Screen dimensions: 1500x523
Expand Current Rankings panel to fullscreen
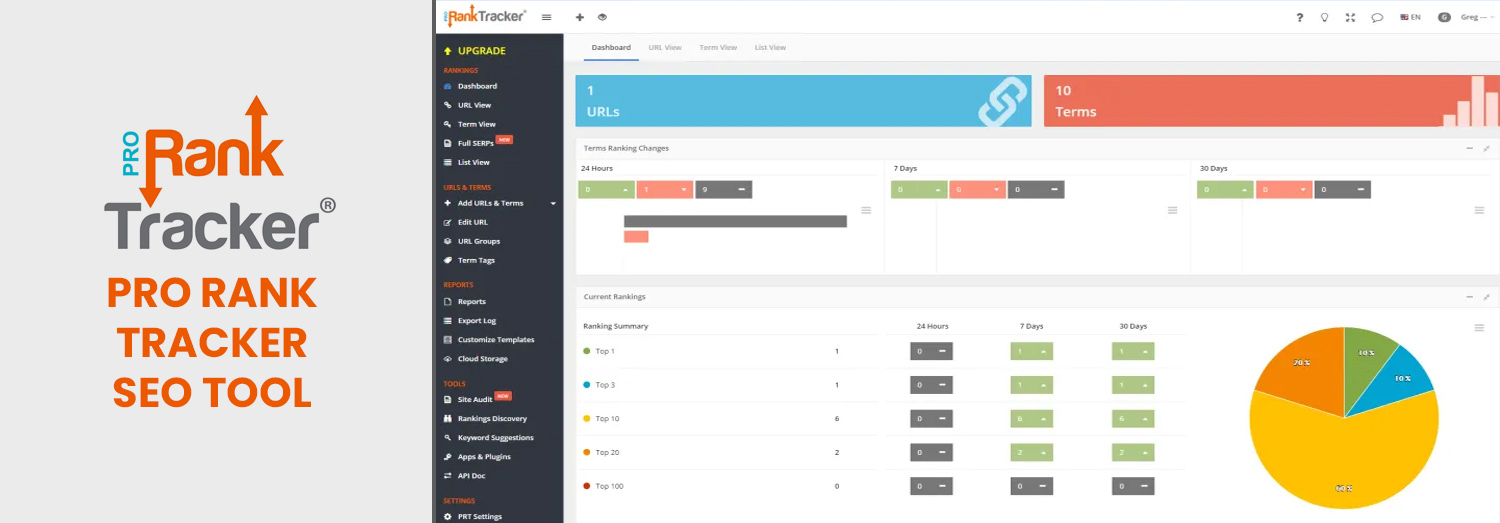coord(1486,297)
